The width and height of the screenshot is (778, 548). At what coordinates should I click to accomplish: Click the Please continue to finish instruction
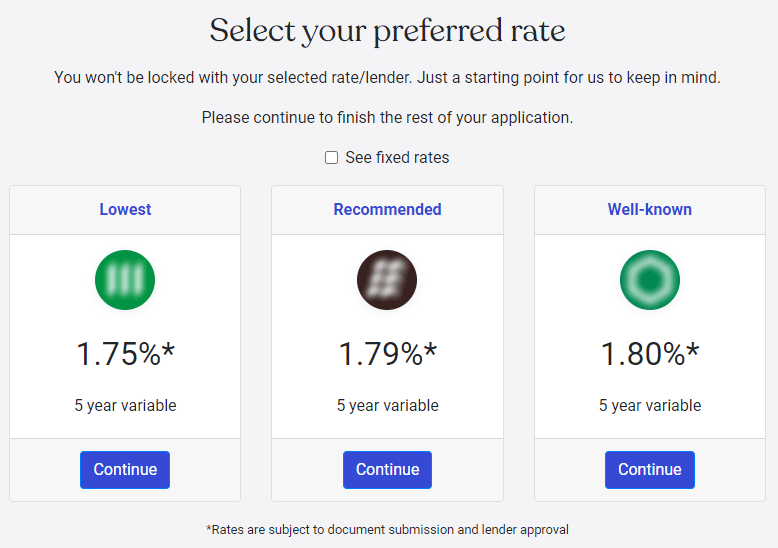[387, 118]
